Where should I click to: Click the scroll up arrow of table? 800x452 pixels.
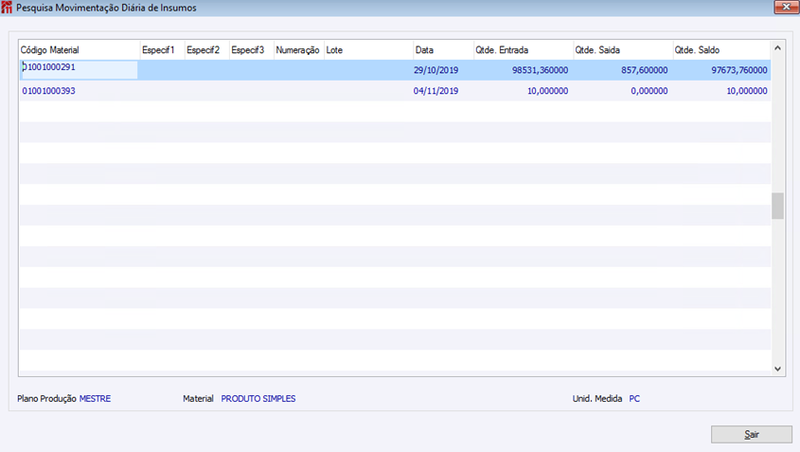[778, 48]
